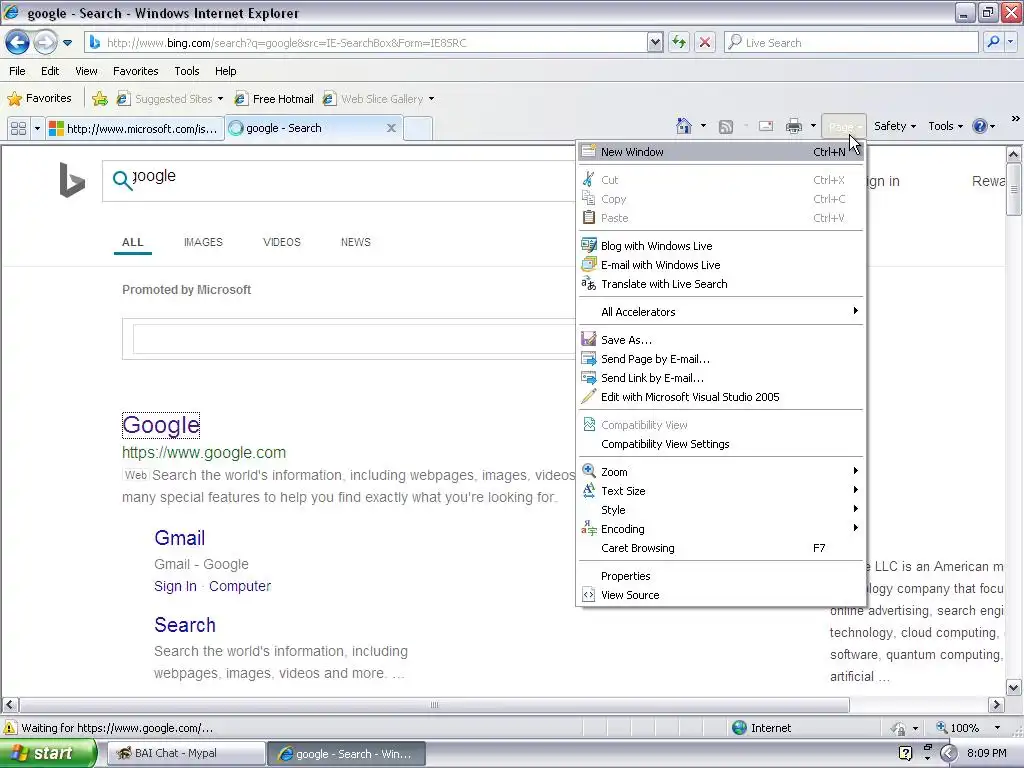Screen dimensions: 1024x768
Task: Open the recent pages dropdown next to Forward
Action: pyautogui.click(x=67, y=43)
